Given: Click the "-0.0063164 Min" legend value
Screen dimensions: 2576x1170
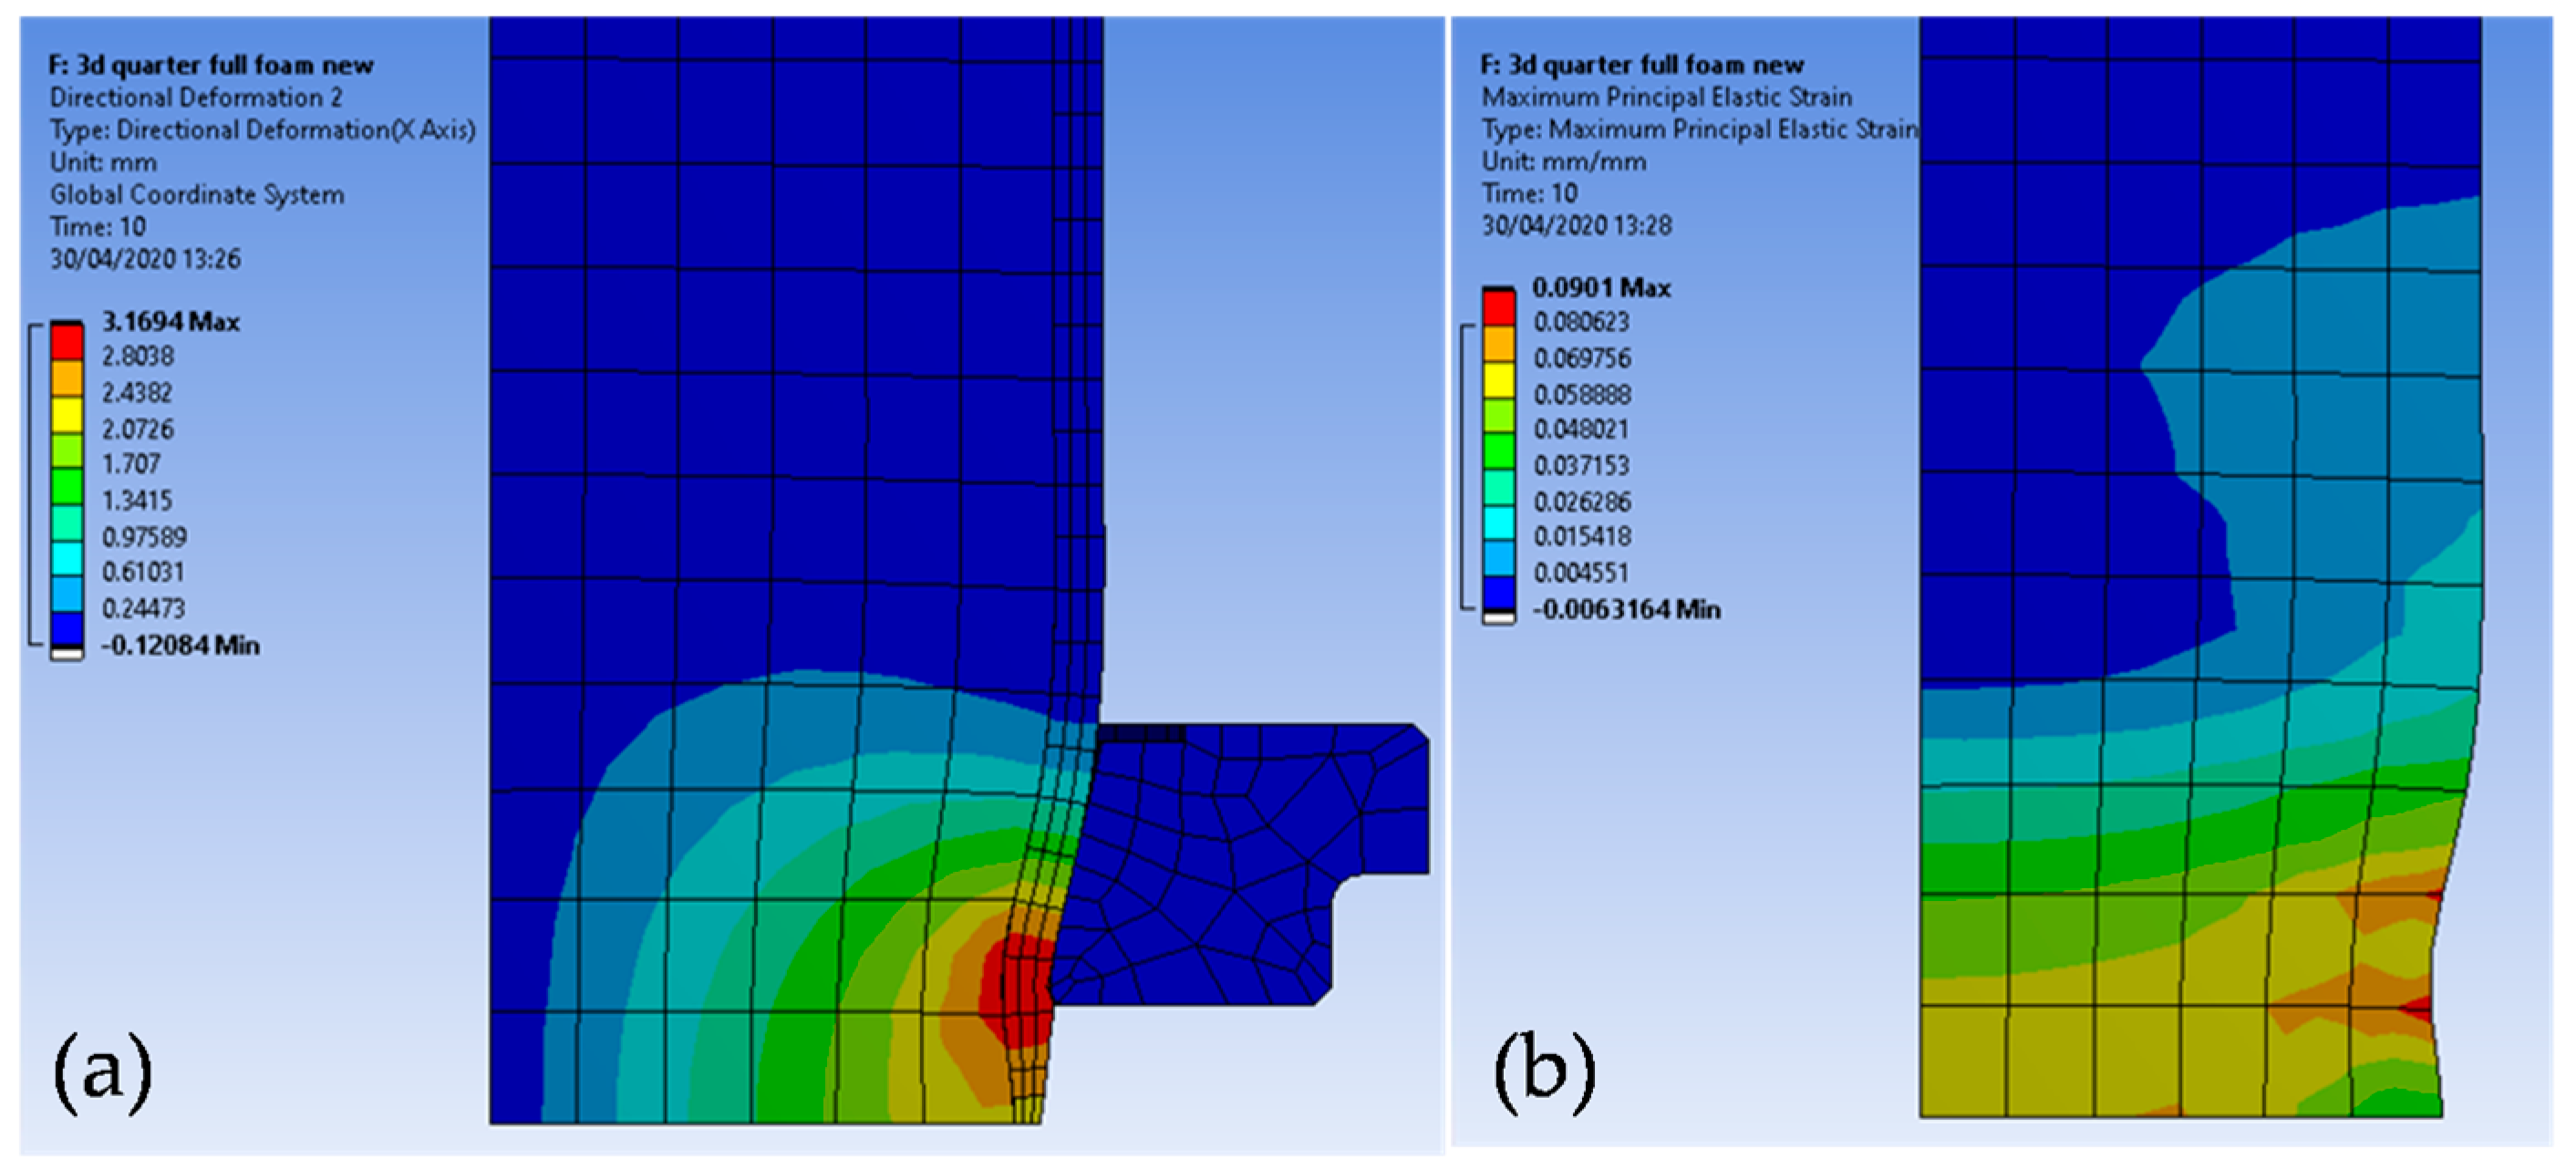Looking at the screenshot, I should click(x=1627, y=610).
